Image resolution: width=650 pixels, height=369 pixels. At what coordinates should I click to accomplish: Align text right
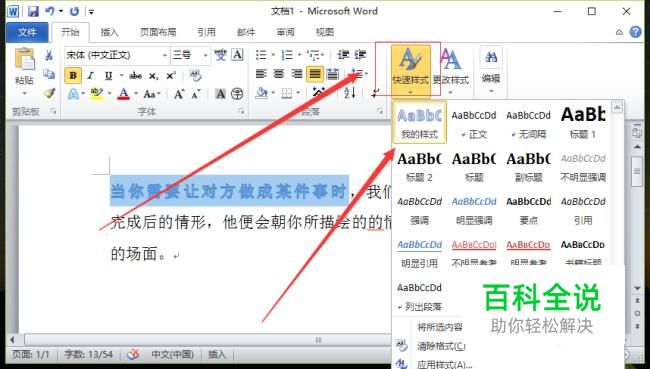point(297,74)
